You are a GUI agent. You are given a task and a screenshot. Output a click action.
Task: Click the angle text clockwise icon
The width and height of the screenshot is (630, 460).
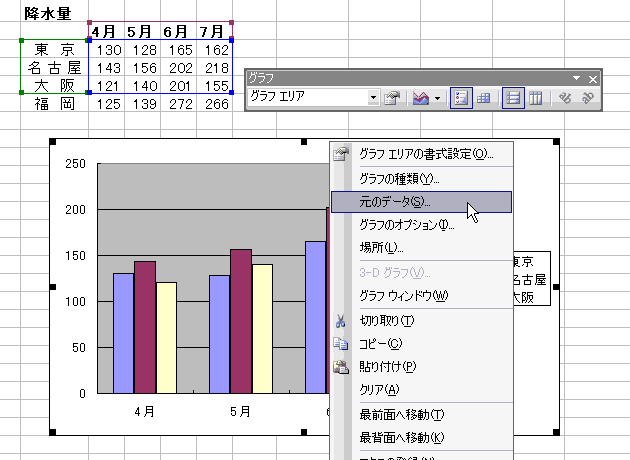[x=565, y=98]
